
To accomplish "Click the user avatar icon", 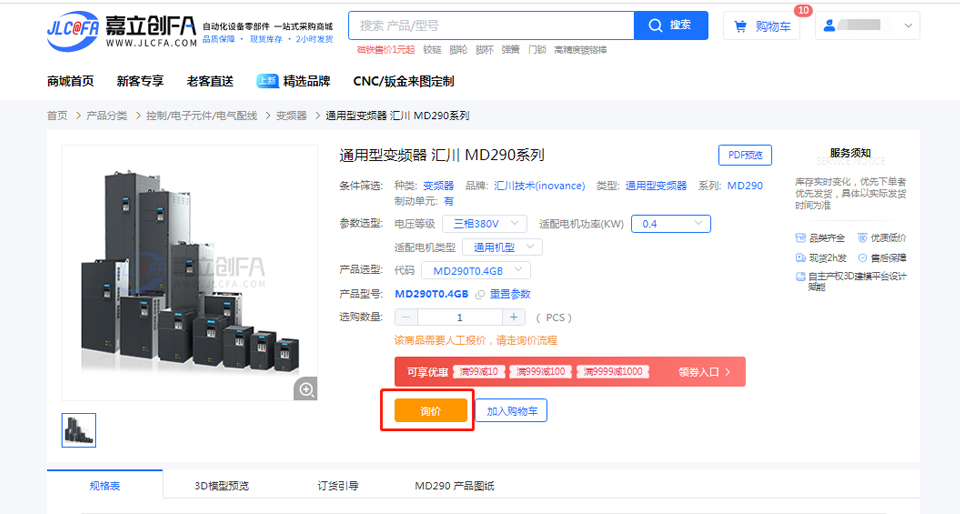I will 830,26.
